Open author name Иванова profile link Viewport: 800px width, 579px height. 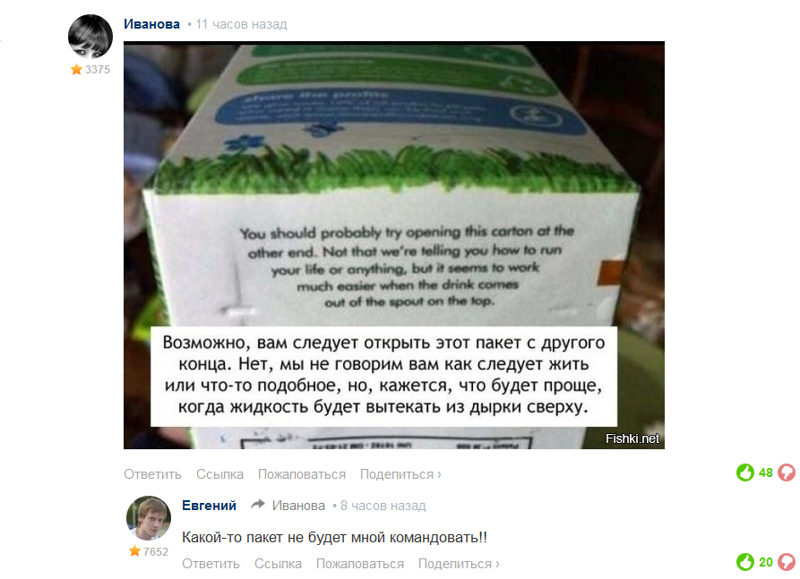coord(152,24)
